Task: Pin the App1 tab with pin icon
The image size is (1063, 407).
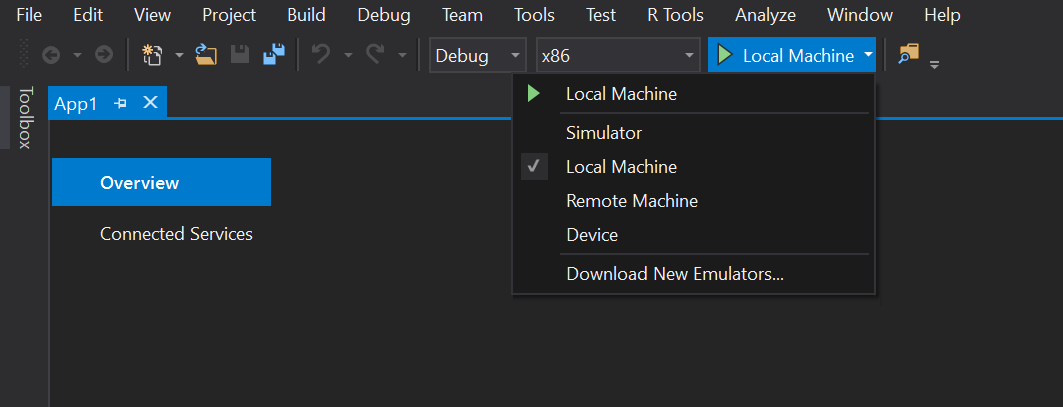Action: (x=121, y=103)
